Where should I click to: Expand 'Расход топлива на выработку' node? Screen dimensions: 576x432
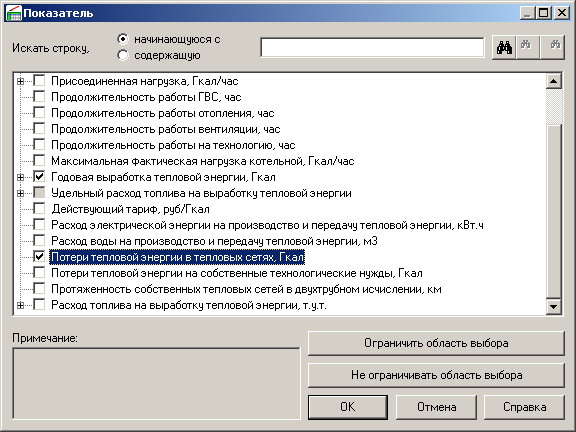point(21,305)
